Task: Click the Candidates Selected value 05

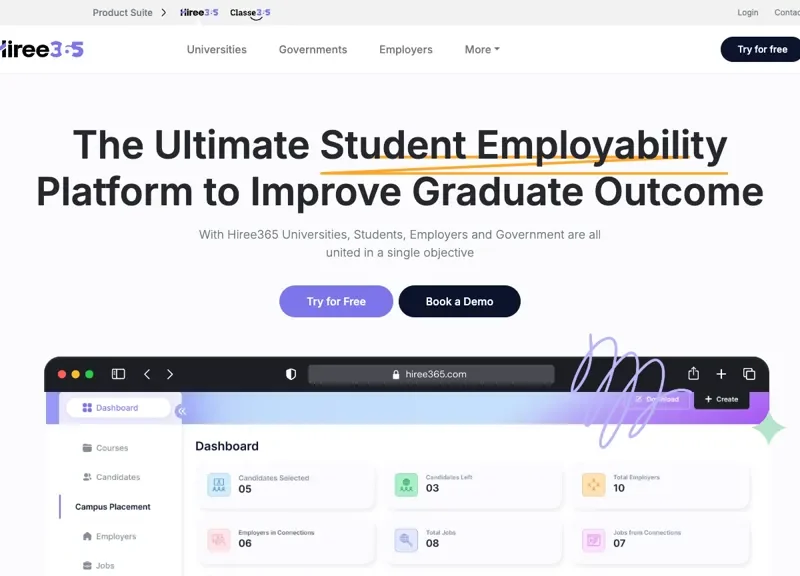Action: pos(245,489)
